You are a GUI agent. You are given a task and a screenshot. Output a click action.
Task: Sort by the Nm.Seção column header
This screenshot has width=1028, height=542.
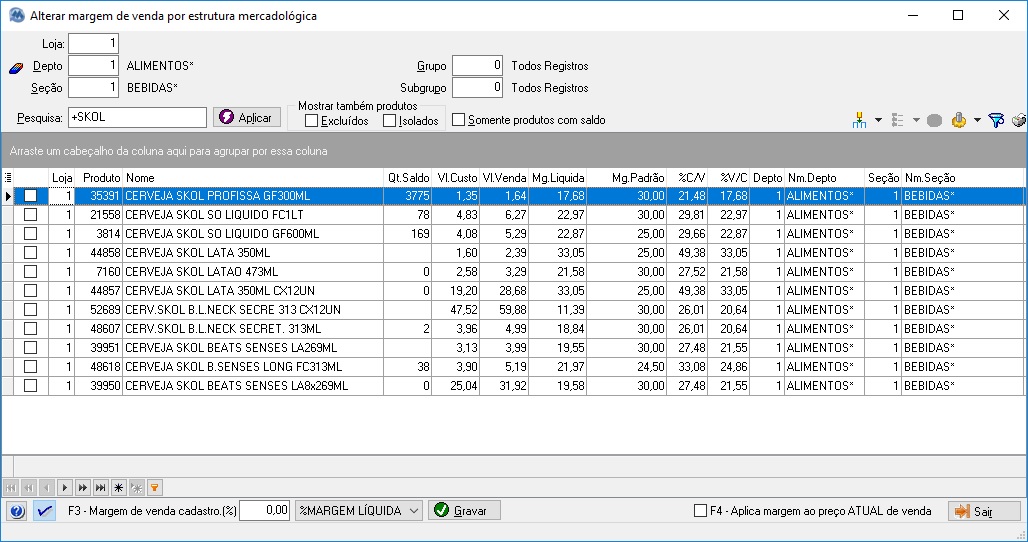[962, 178]
